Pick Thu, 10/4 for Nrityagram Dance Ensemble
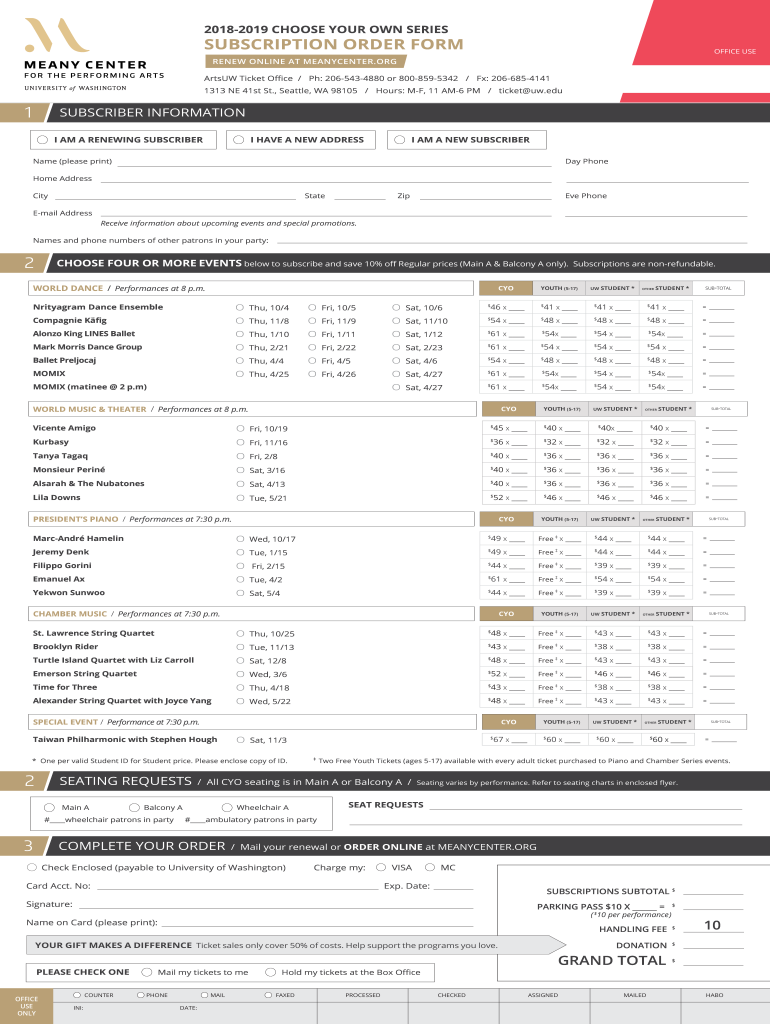 coord(240,307)
